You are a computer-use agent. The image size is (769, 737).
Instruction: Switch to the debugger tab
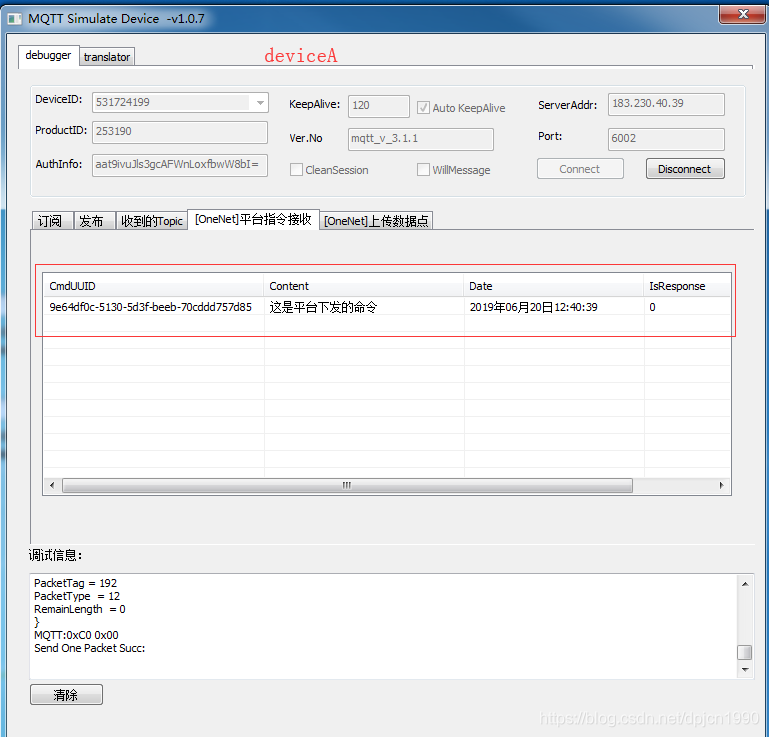click(x=48, y=55)
